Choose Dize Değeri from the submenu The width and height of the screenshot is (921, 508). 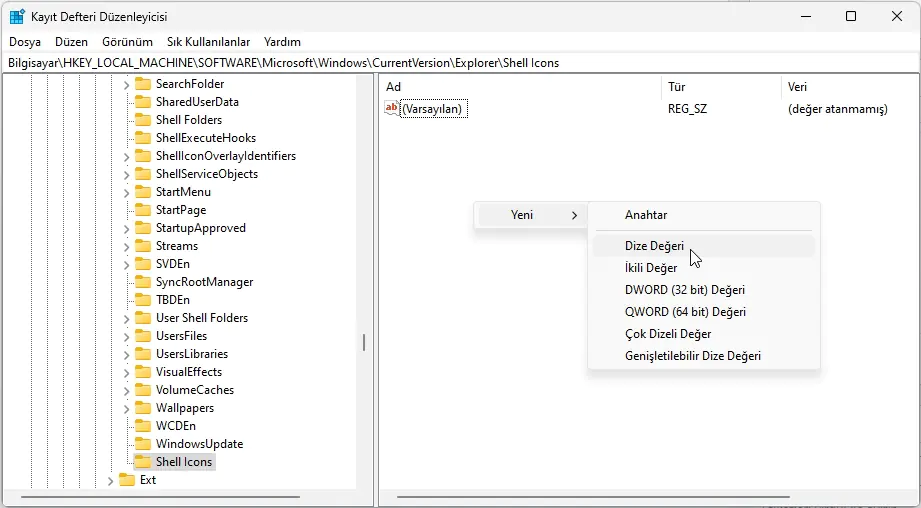(654, 246)
